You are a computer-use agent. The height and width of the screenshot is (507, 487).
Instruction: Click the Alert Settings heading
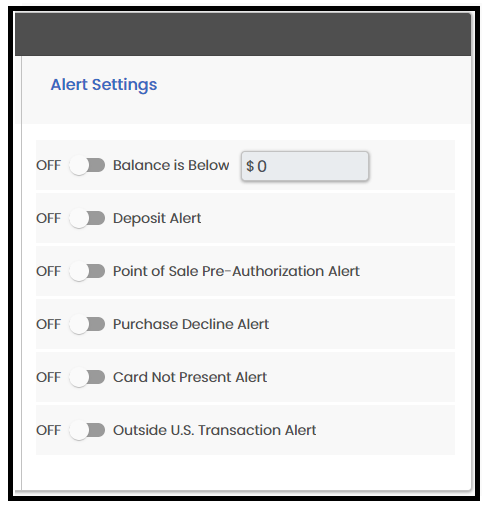click(104, 85)
